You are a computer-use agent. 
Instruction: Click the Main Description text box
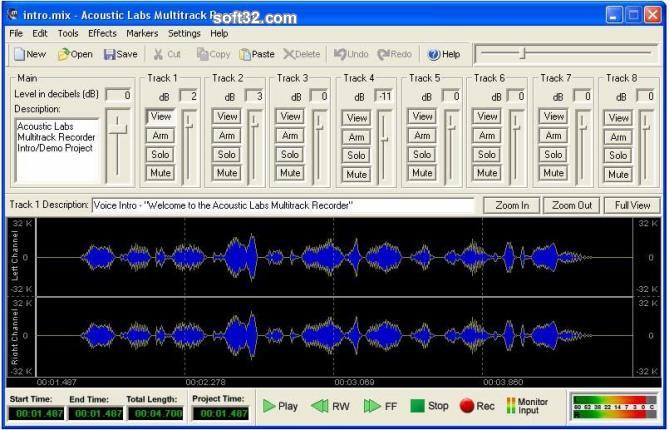tap(57, 150)
